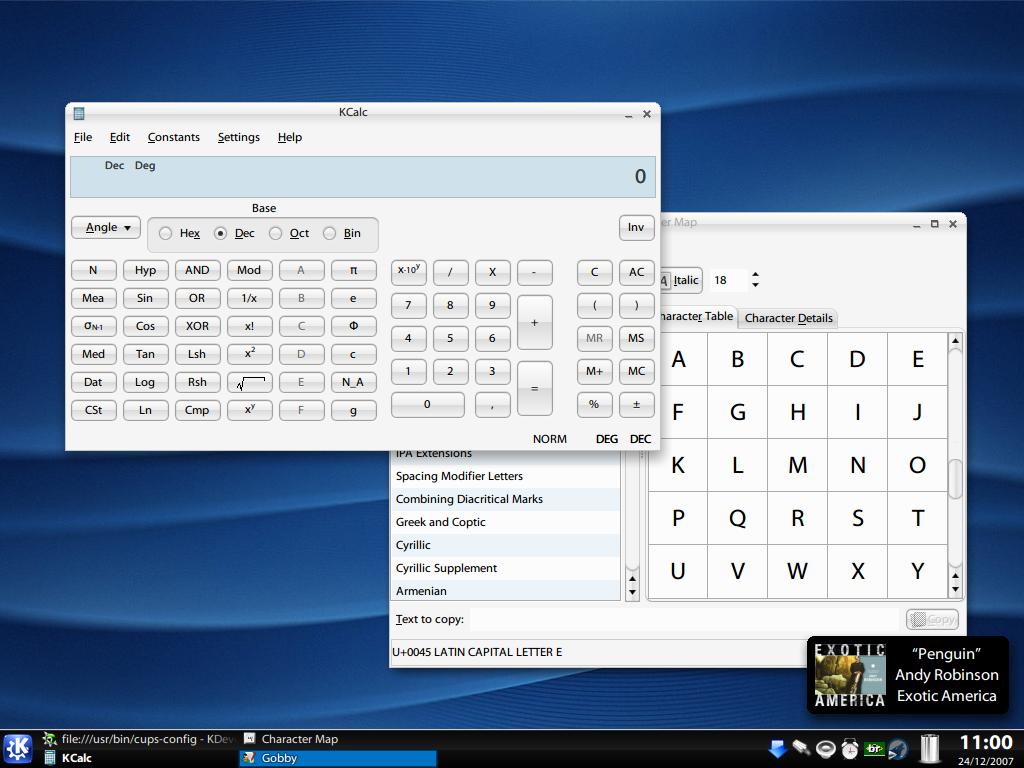Click the large plus key

pos(534,322)
